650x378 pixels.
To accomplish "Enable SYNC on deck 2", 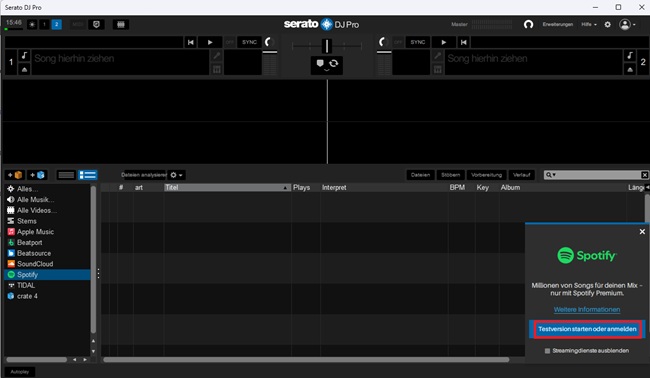I will coord(417,42).
